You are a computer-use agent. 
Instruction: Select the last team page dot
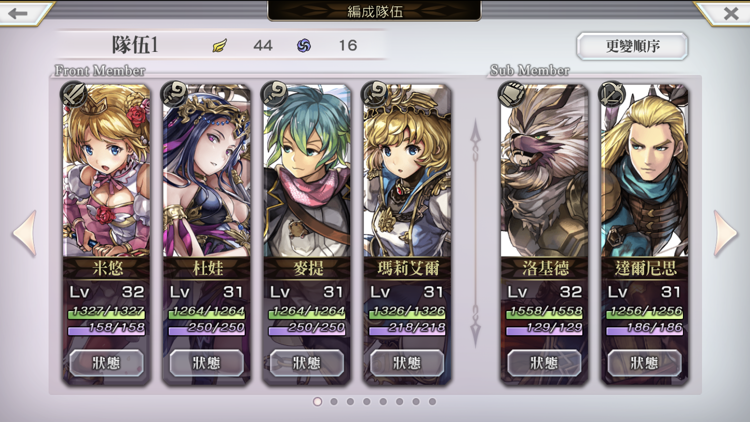click(432, 401)
